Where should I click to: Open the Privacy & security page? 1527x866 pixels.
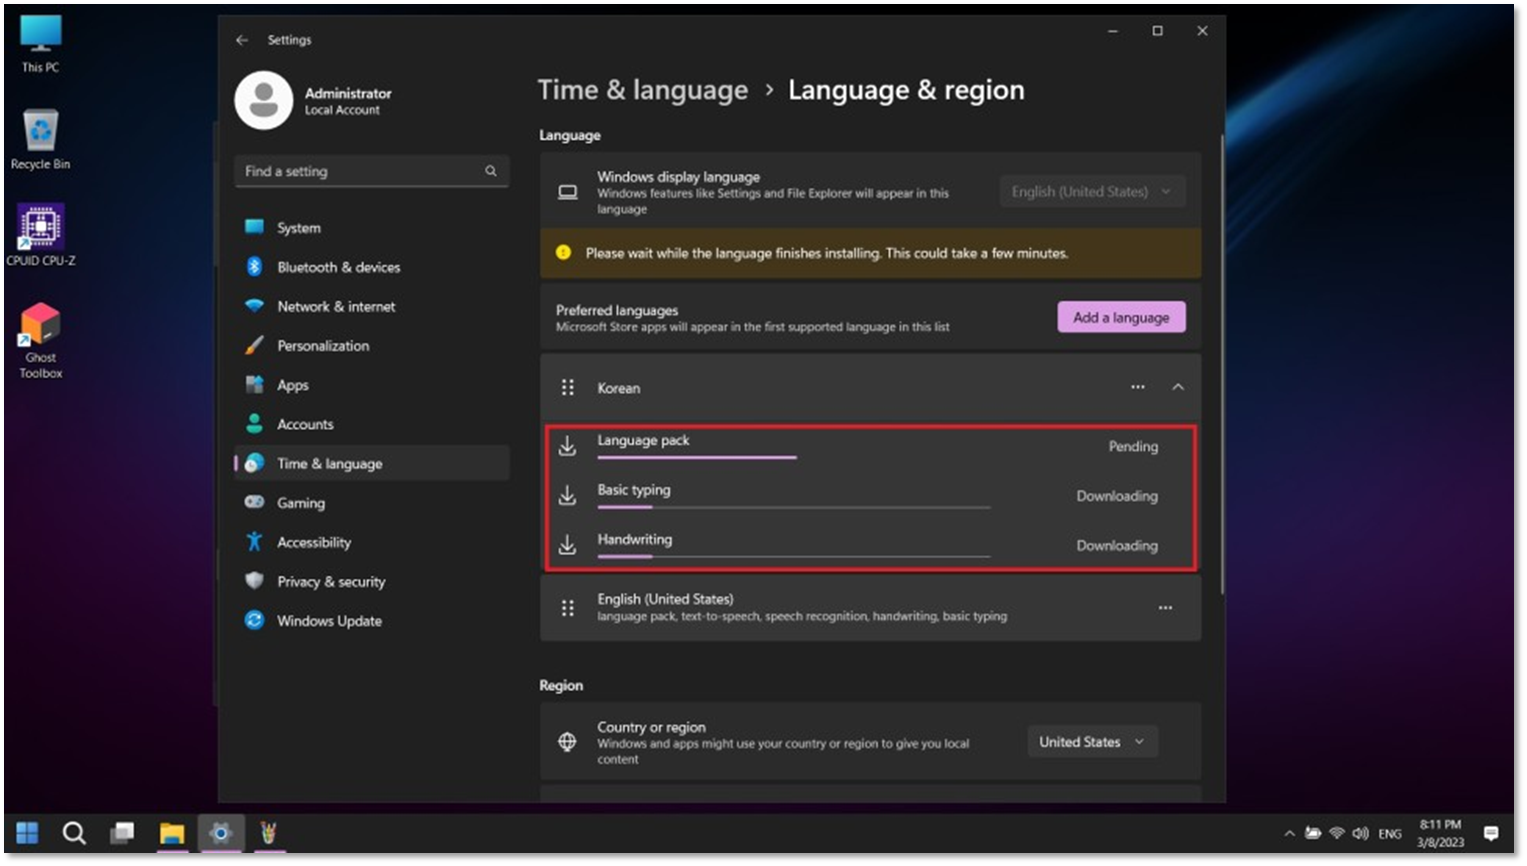pyautogui.click(x=372, y=581)
